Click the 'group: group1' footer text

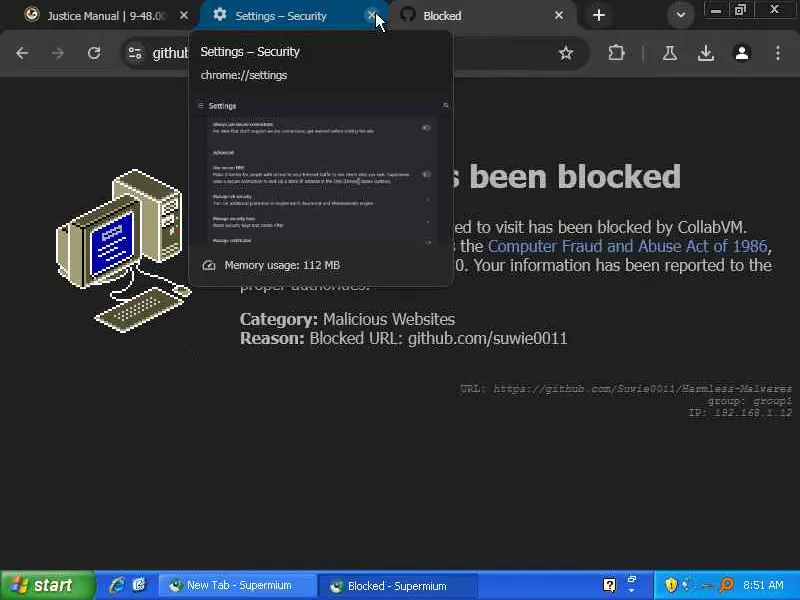(x=749, y=401)
